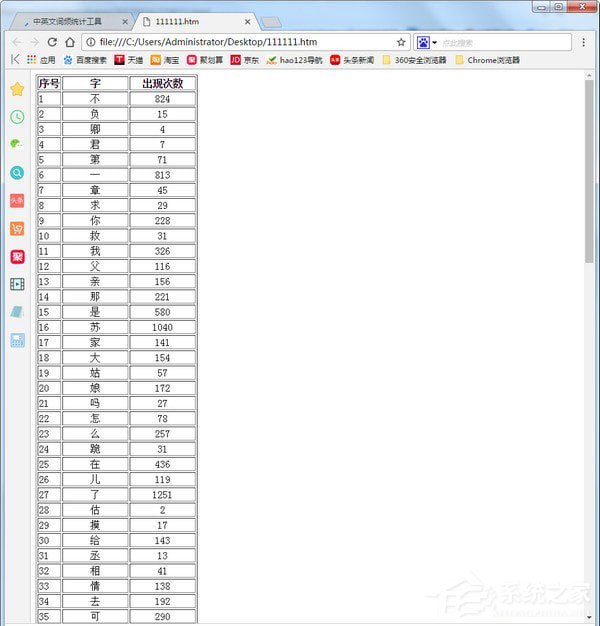This screenshot has height=626, width=600.
Task: Open history clock icon in sidebar
Action: point(17,117)
